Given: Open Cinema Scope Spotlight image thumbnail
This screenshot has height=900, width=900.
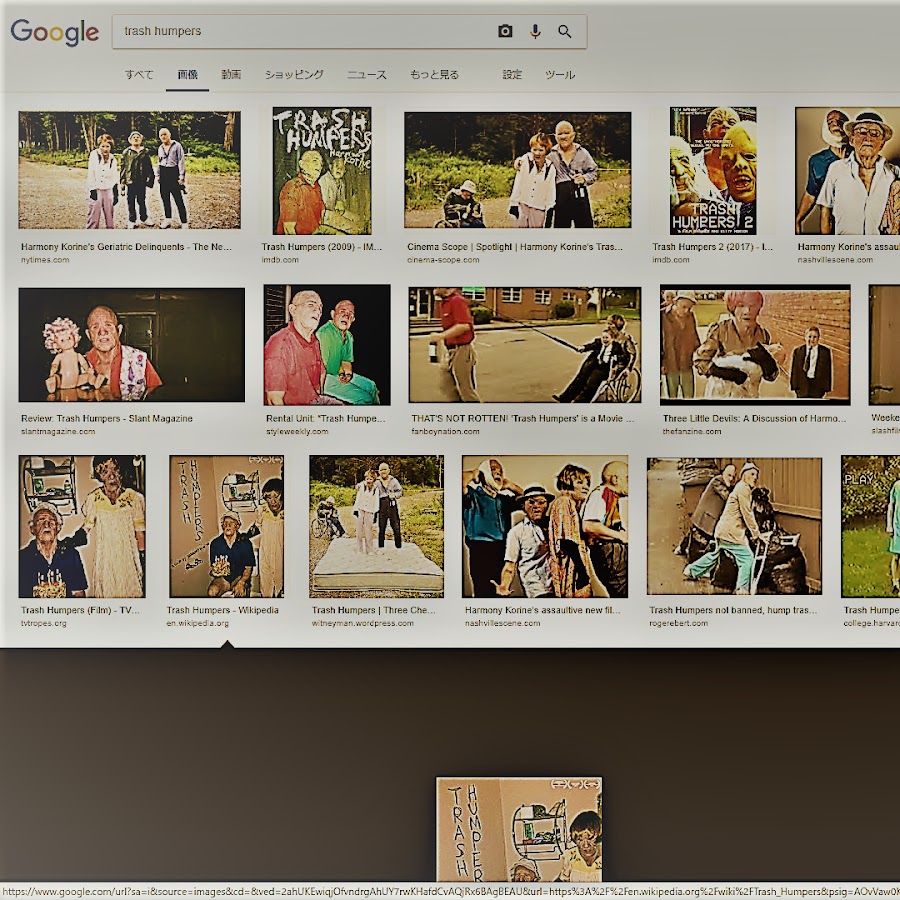Looking at the screenshot, I should coord(518,170).
